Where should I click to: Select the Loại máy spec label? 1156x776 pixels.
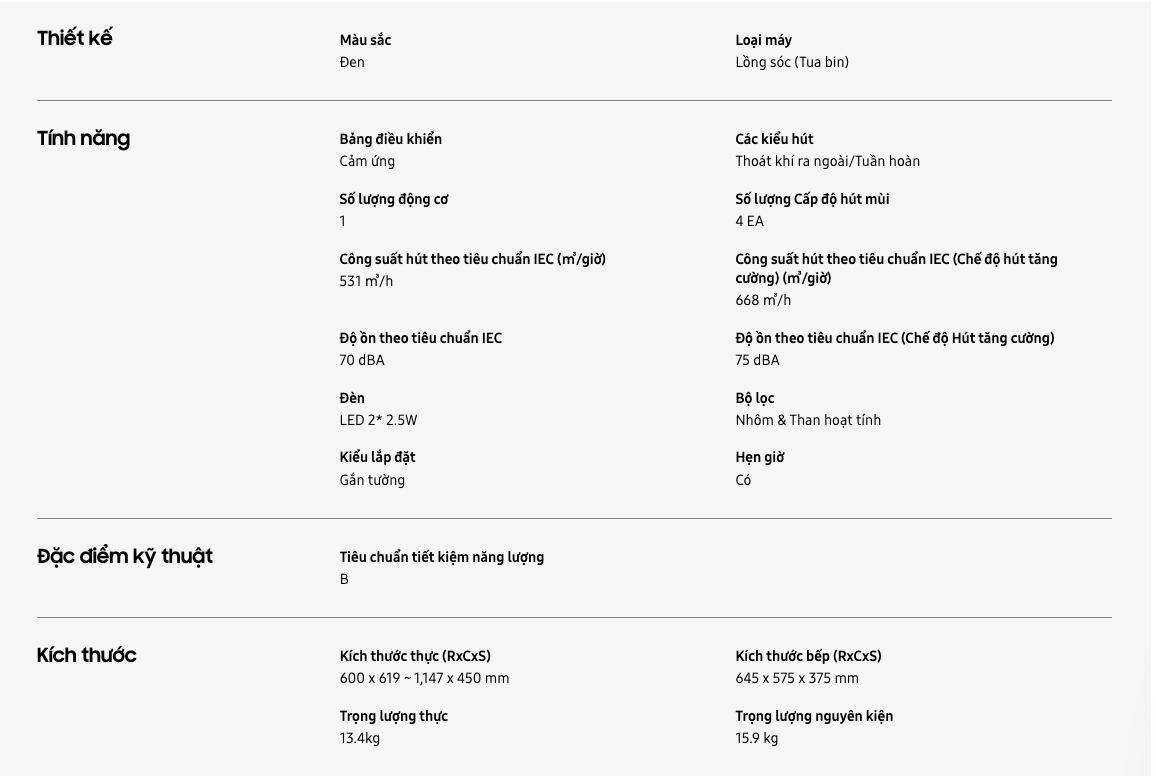(x=763, y=40)
